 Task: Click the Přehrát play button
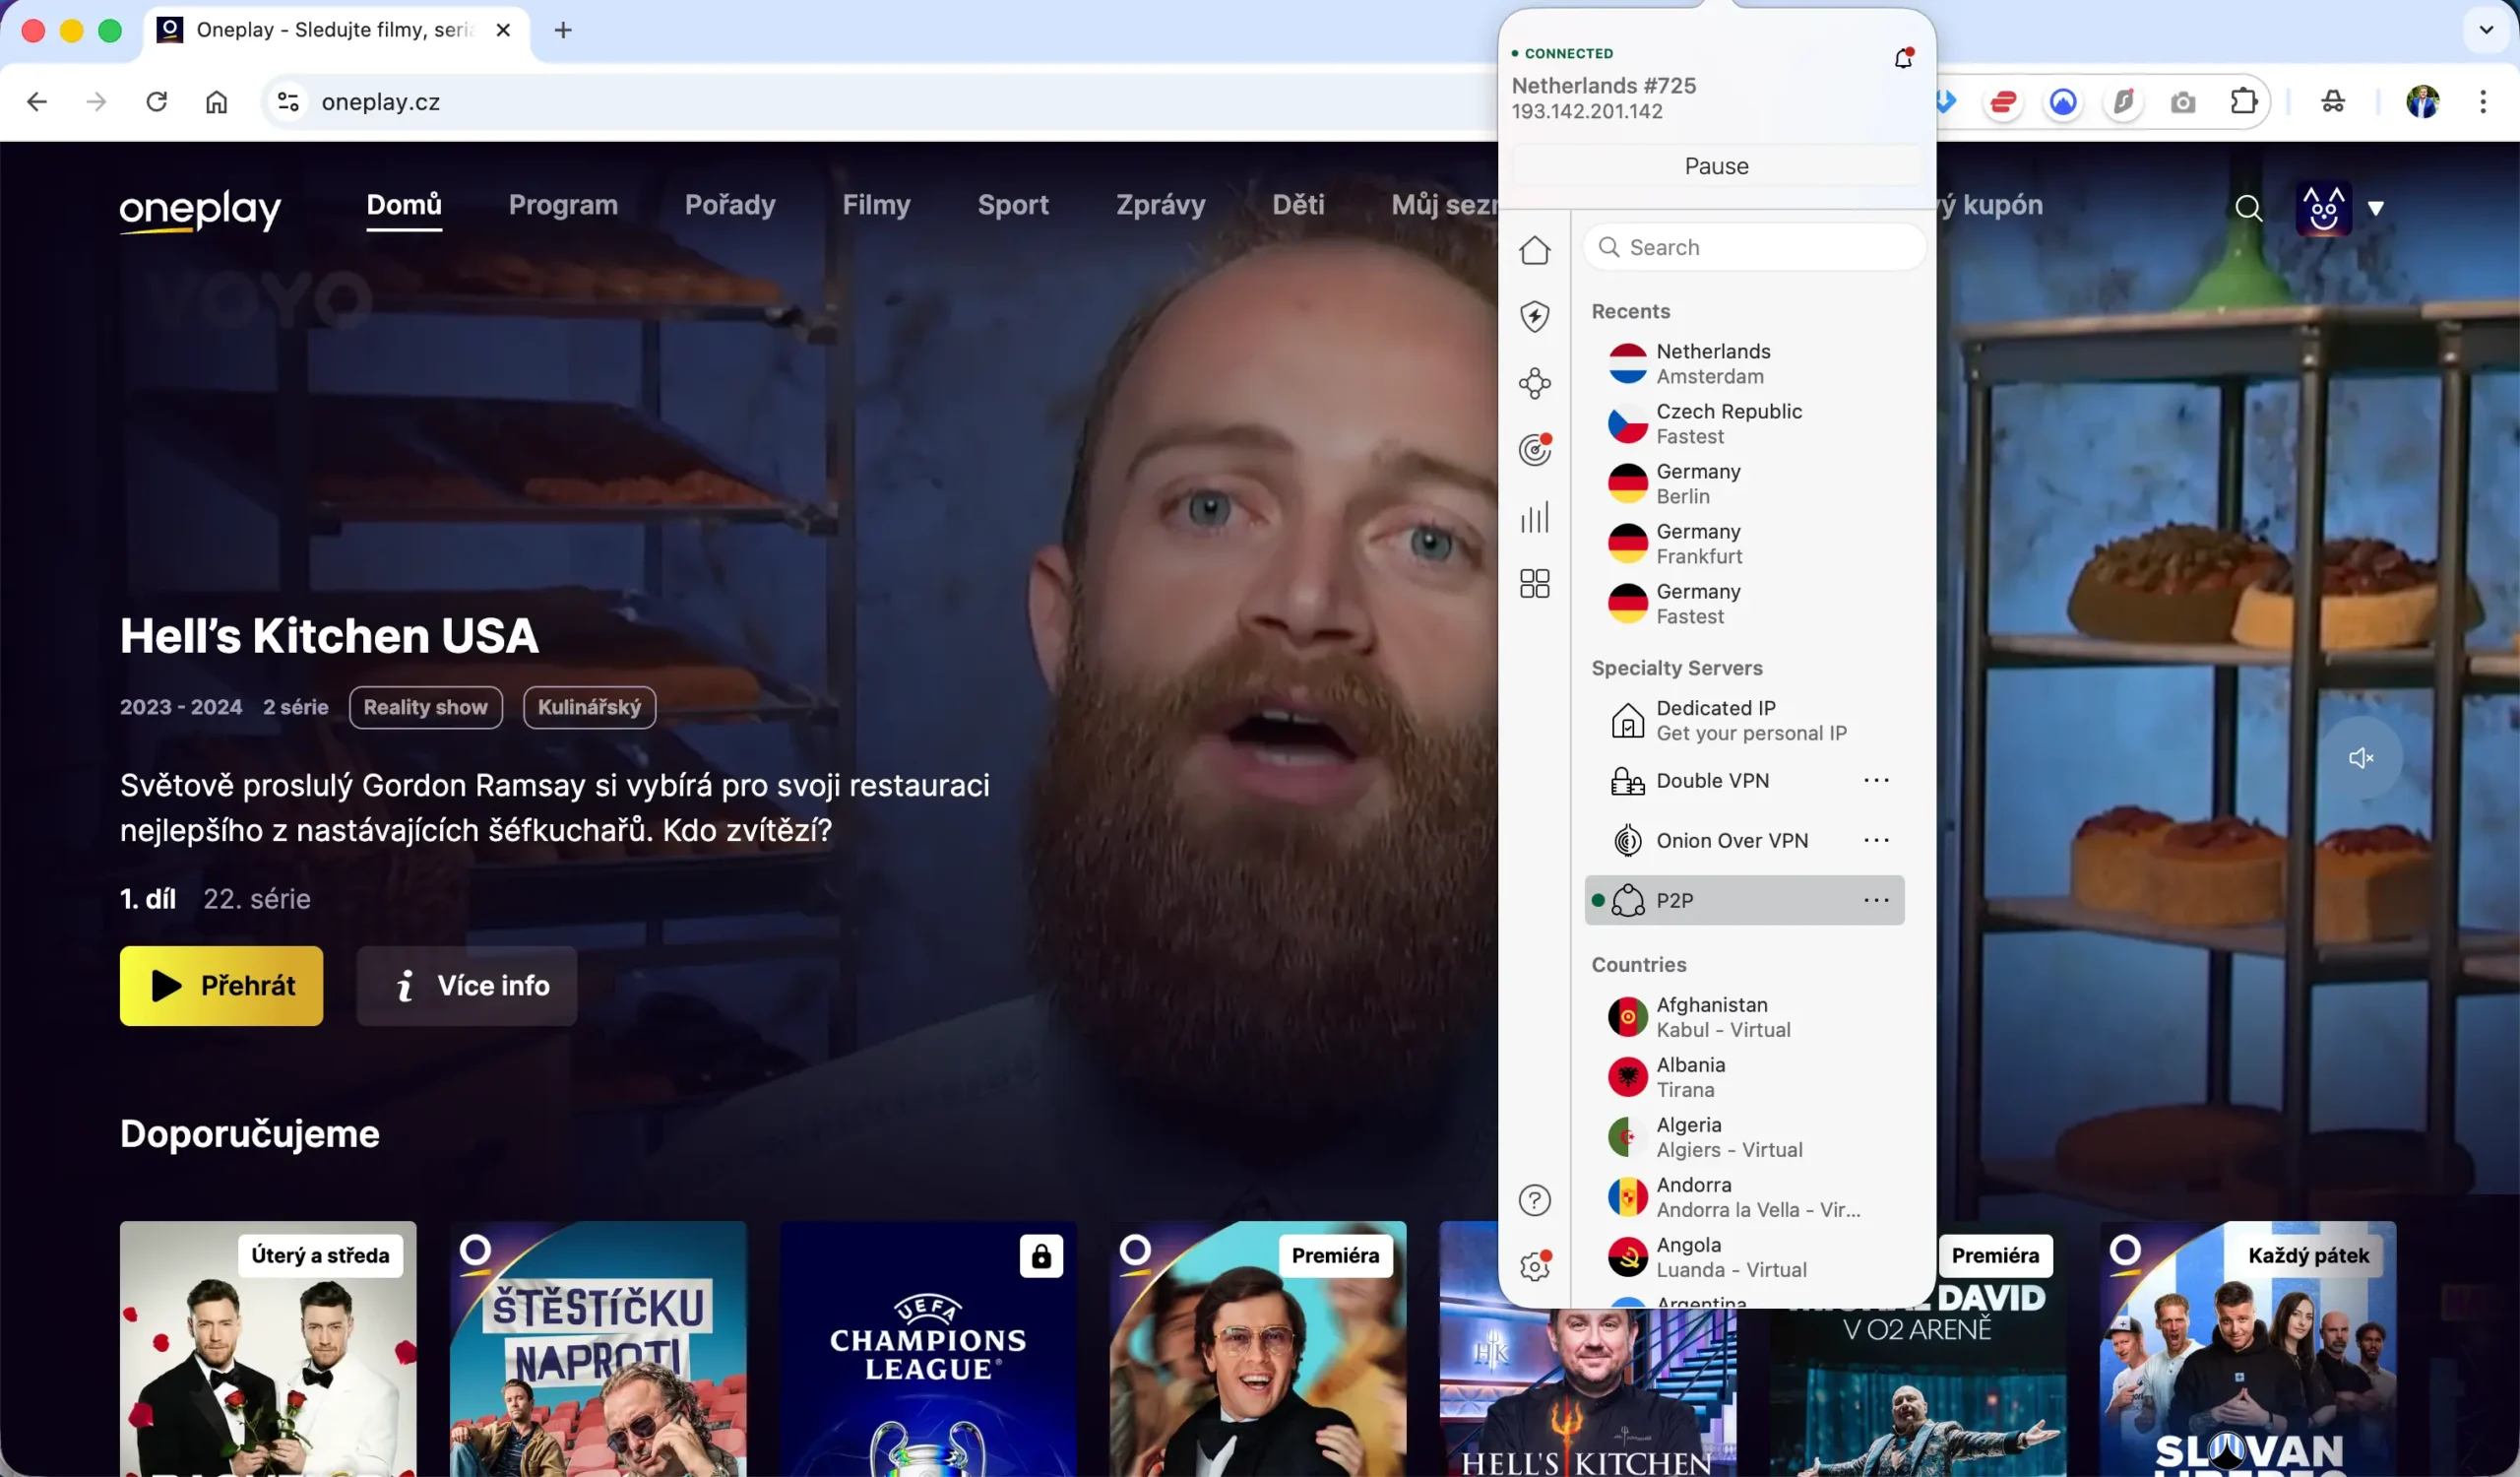(x=221, y=986)
